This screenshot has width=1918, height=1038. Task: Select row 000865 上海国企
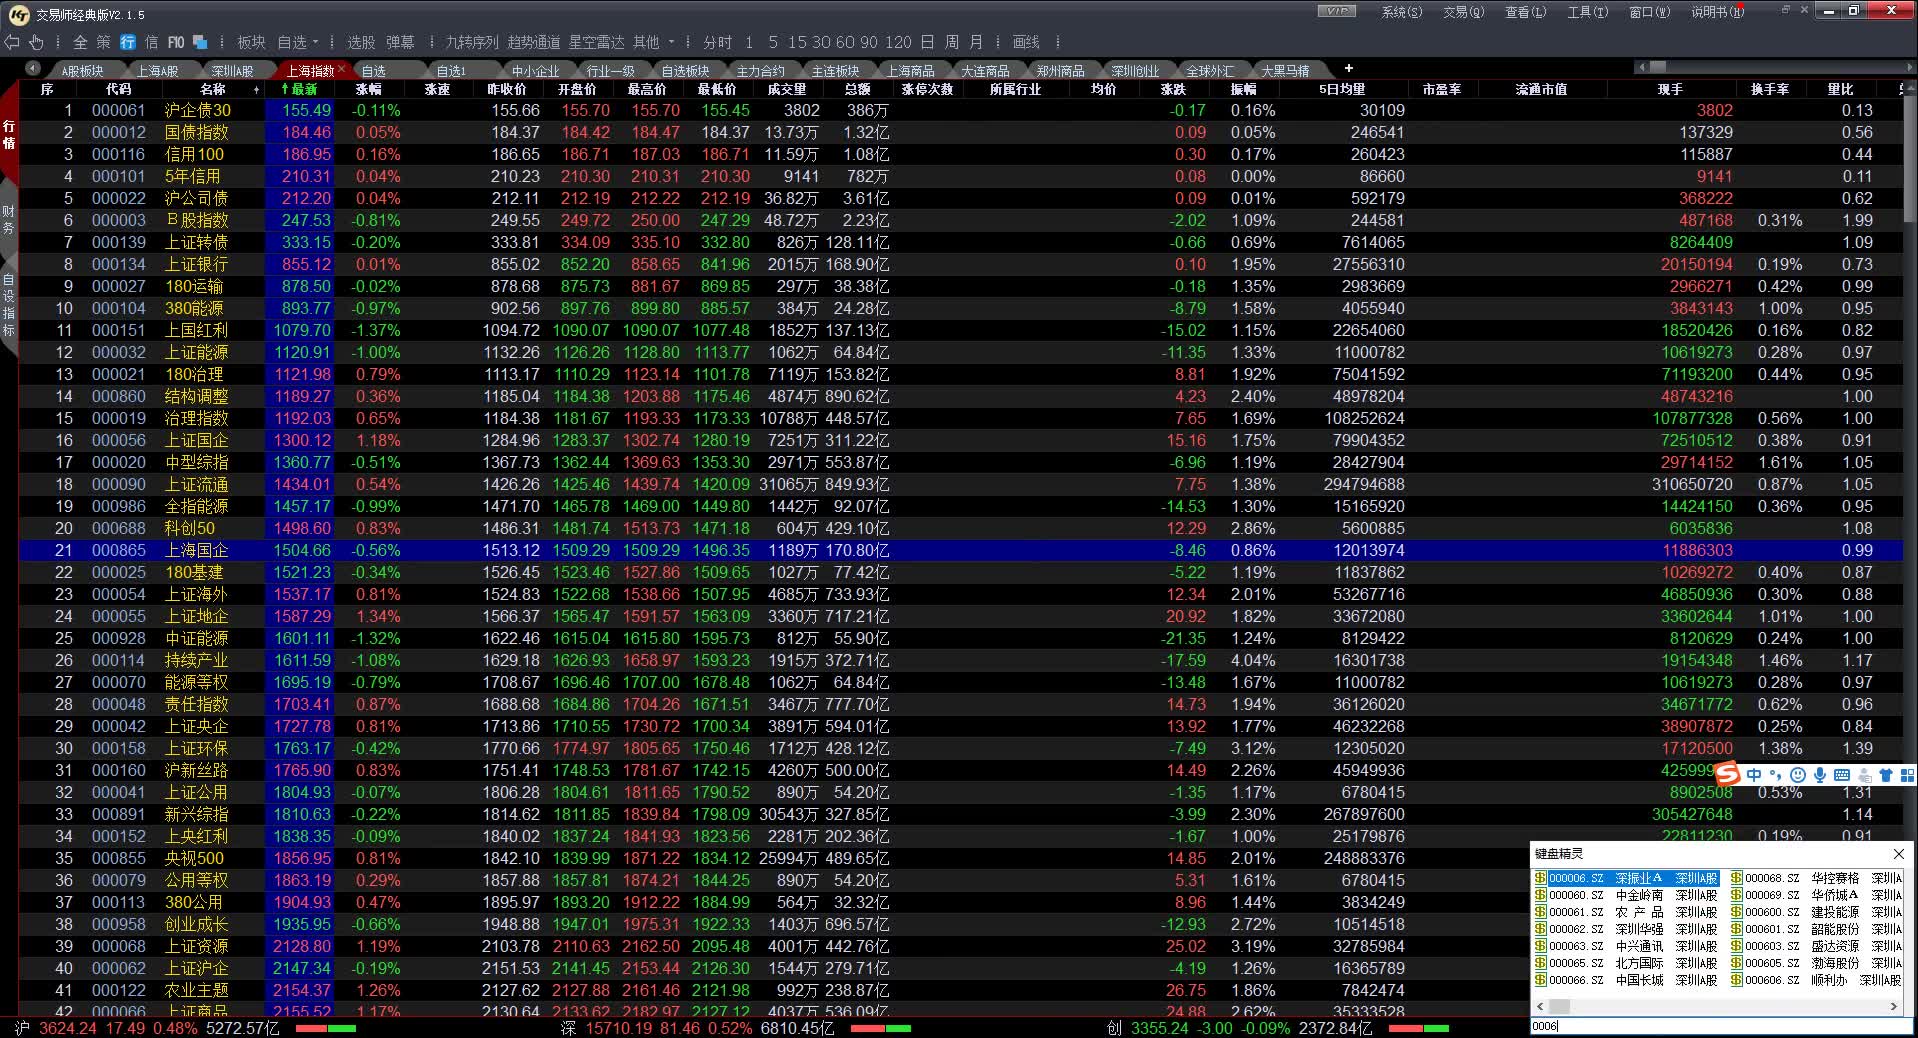pos(960,550)
